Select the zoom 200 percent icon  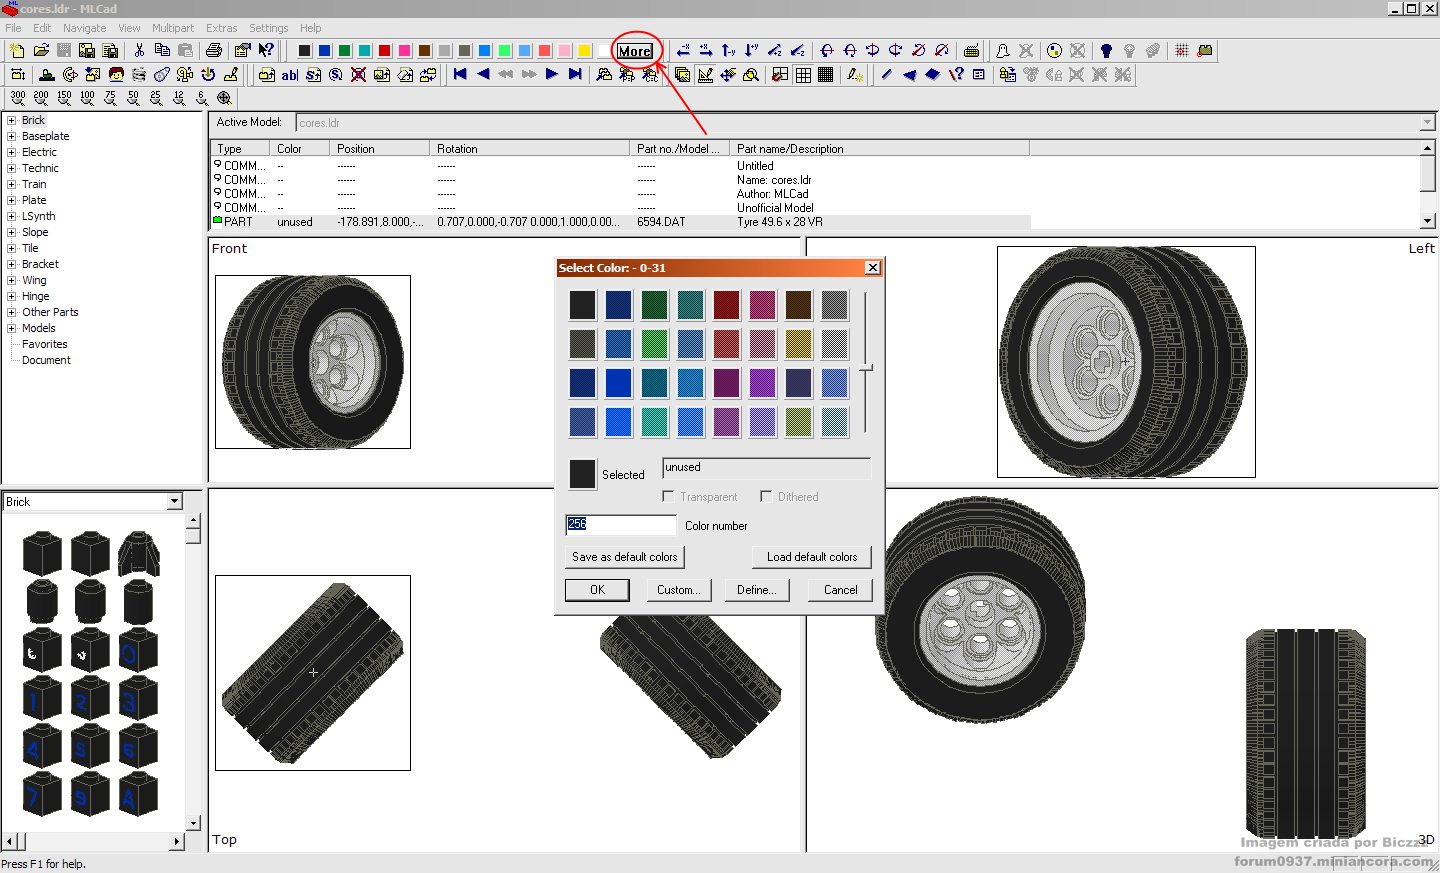click(x=41, y=98)
